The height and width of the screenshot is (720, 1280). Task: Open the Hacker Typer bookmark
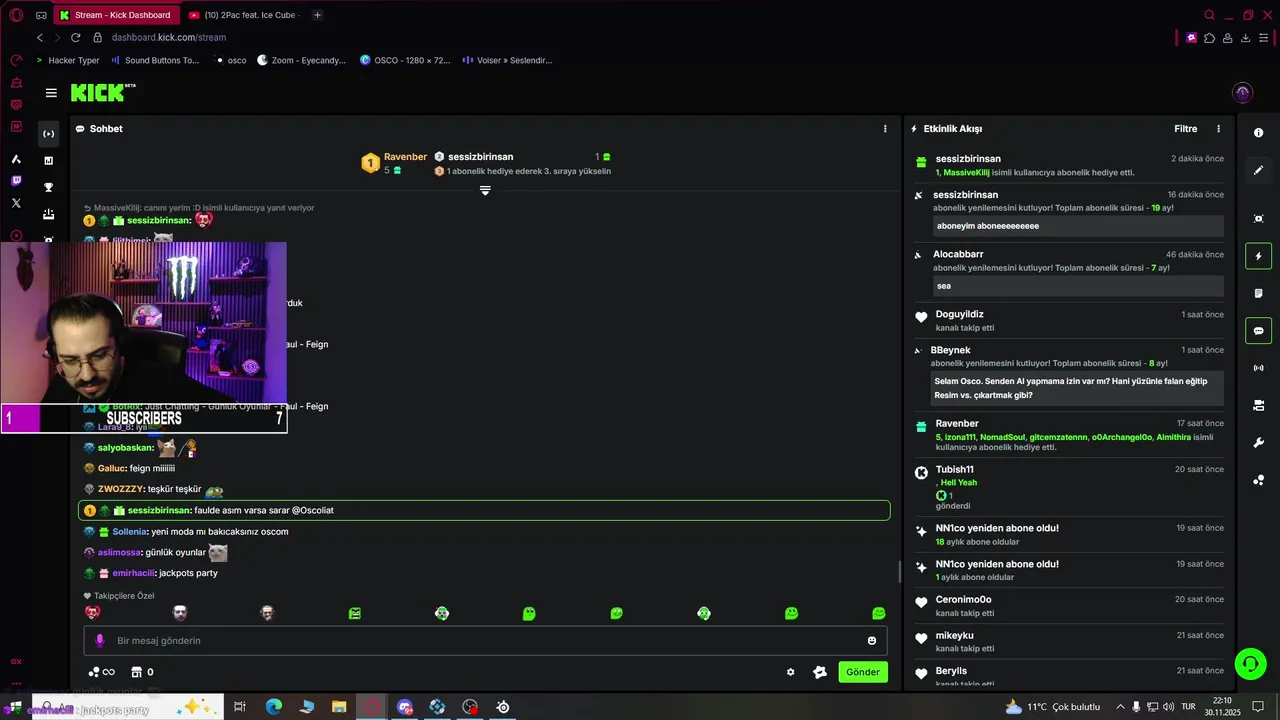click(68, 60)
